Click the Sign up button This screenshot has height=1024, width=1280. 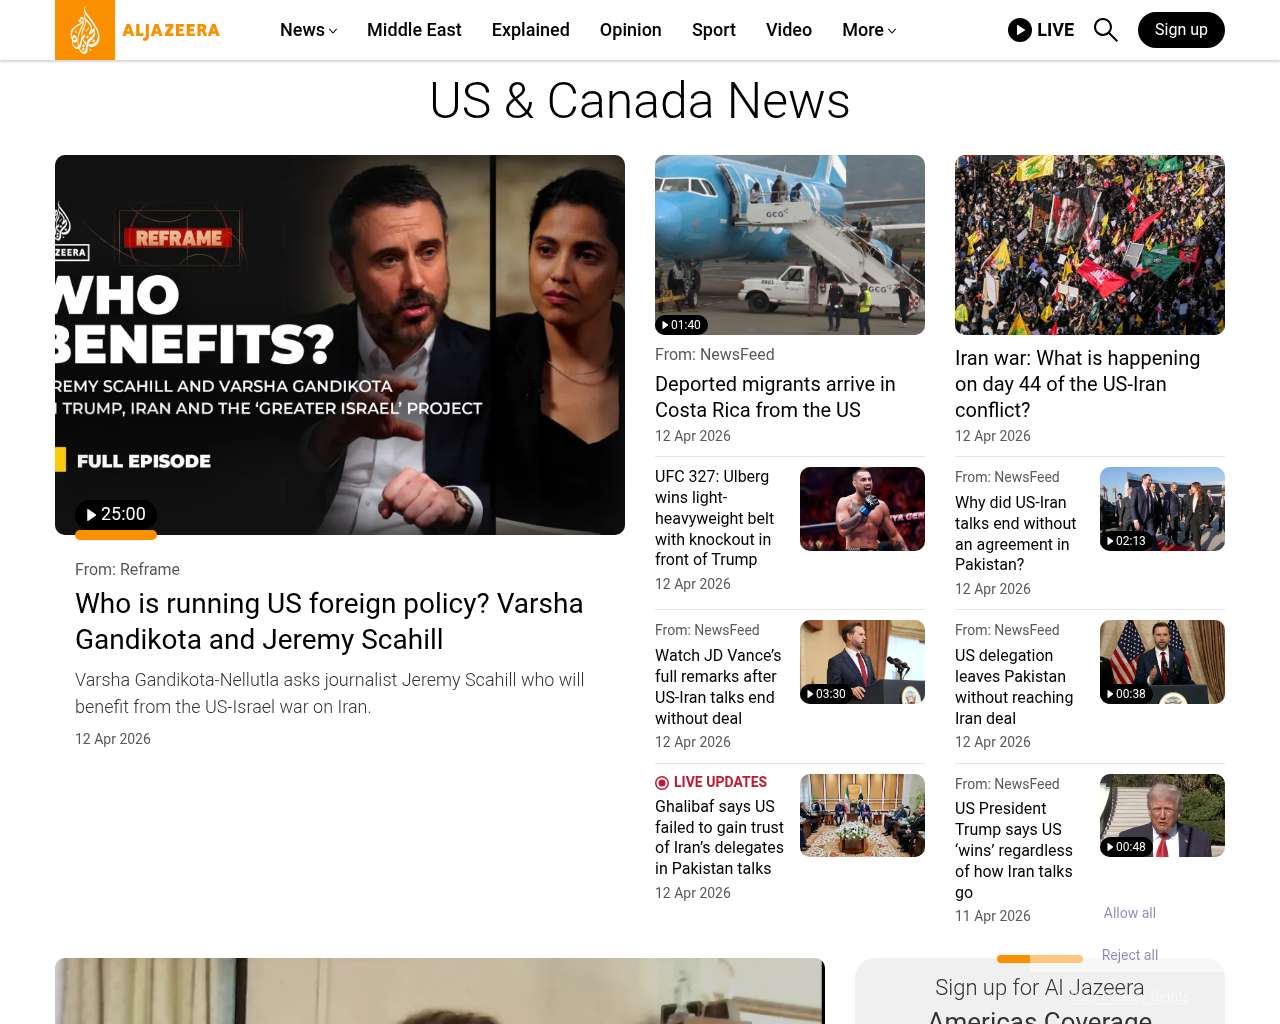click(1181, 30)
